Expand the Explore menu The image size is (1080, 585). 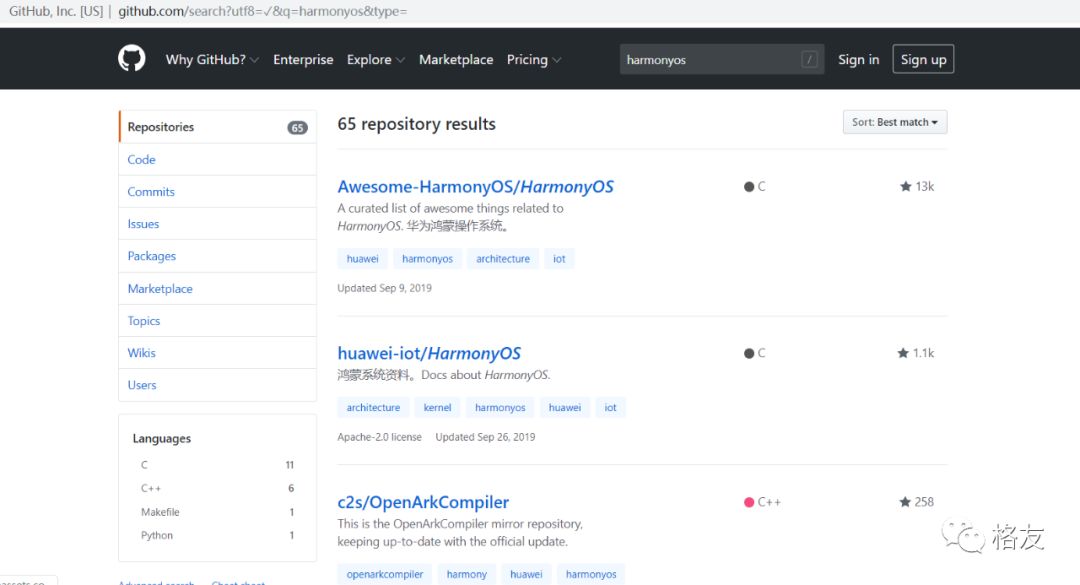click(x=375, y=59)
